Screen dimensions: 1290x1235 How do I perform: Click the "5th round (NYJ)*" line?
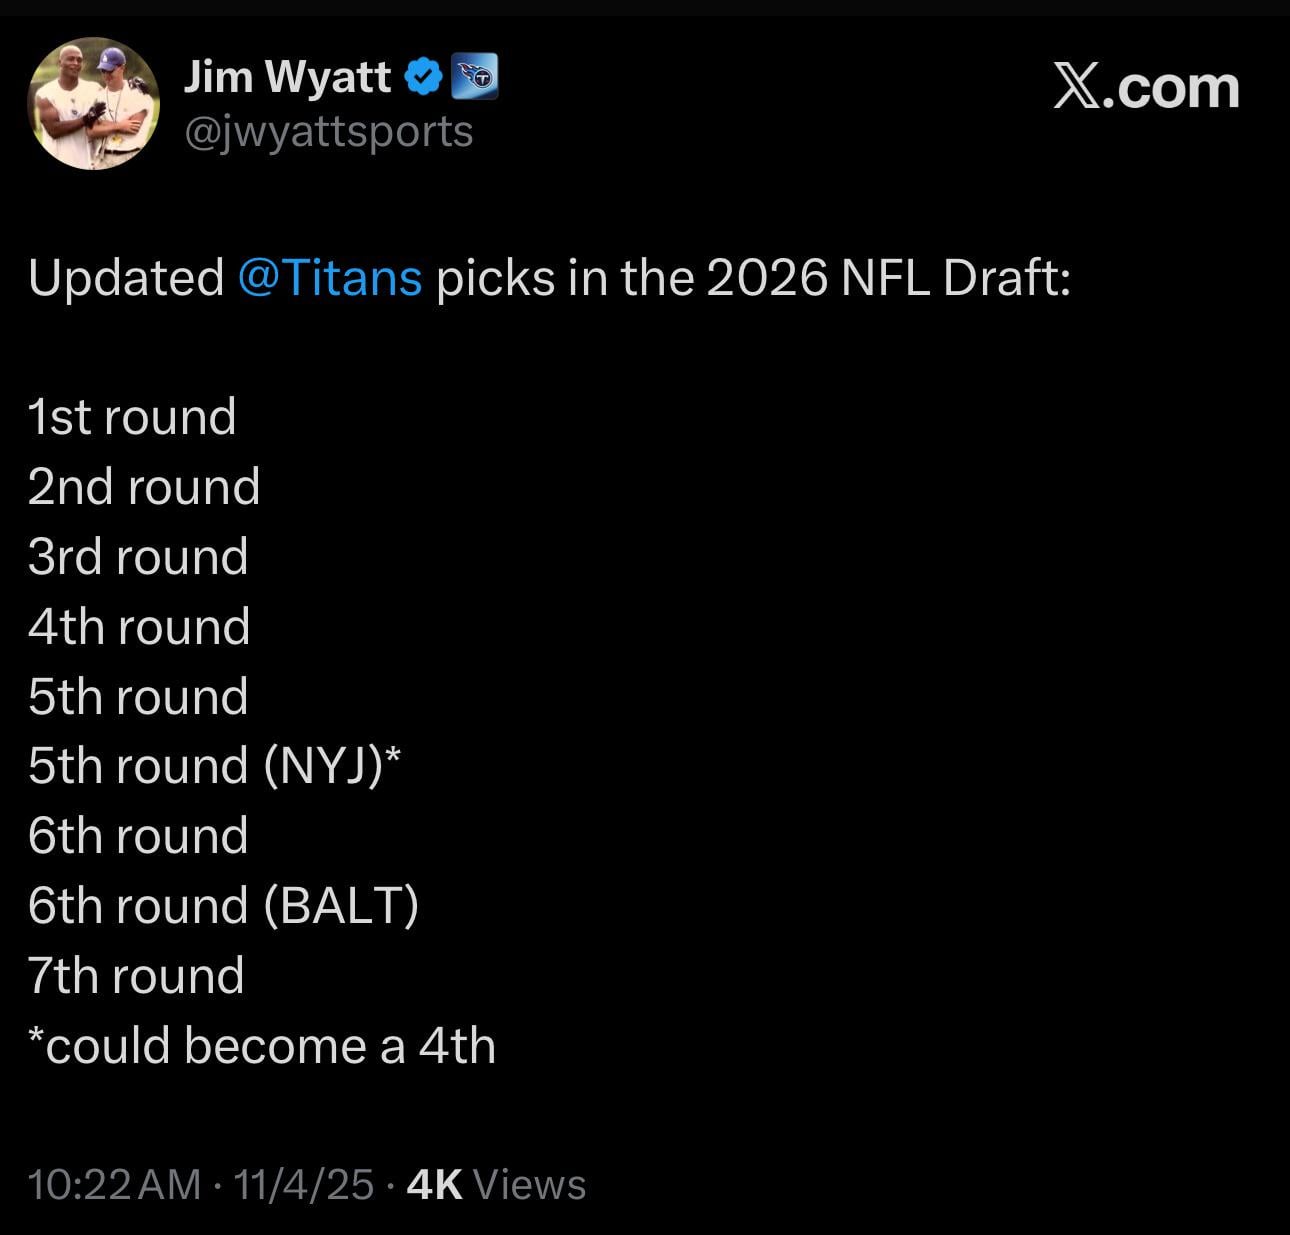[215, 766]
